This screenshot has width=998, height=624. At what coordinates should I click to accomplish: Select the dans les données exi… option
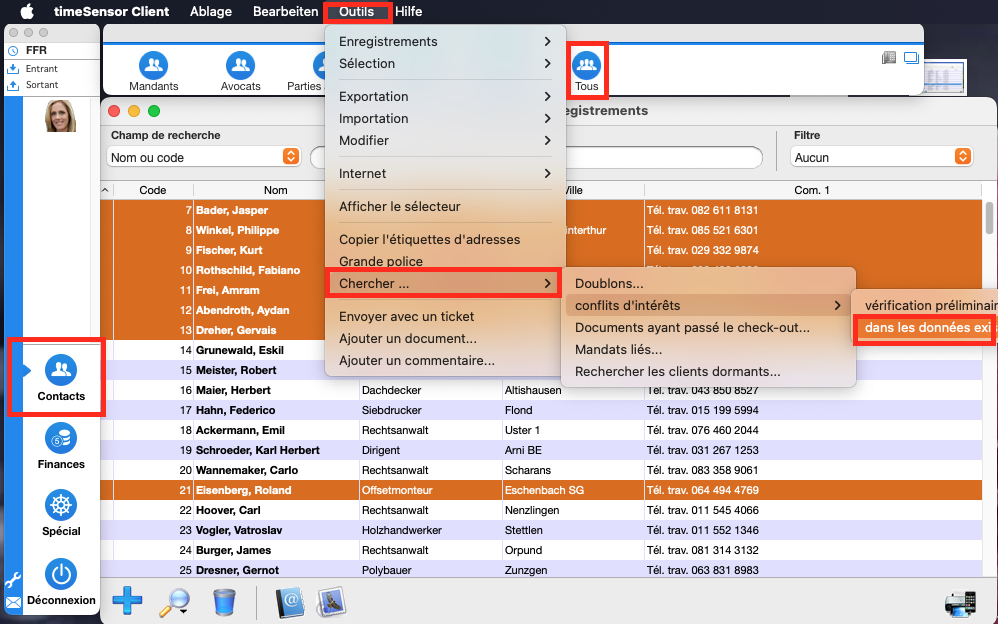tap(927, 328)
